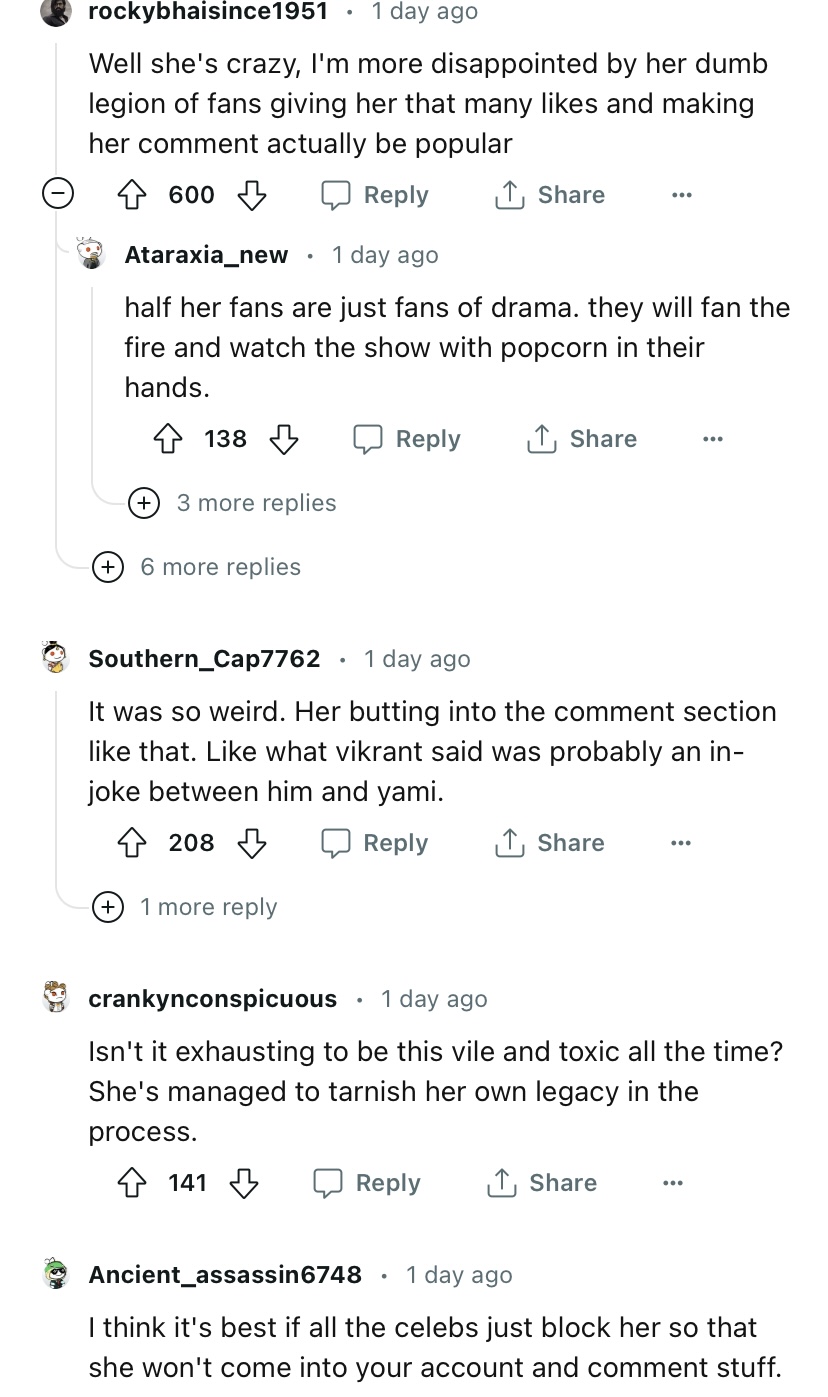
Task: Tap crankynconspicuous's avatar
Action: click(x=57, y=998)
